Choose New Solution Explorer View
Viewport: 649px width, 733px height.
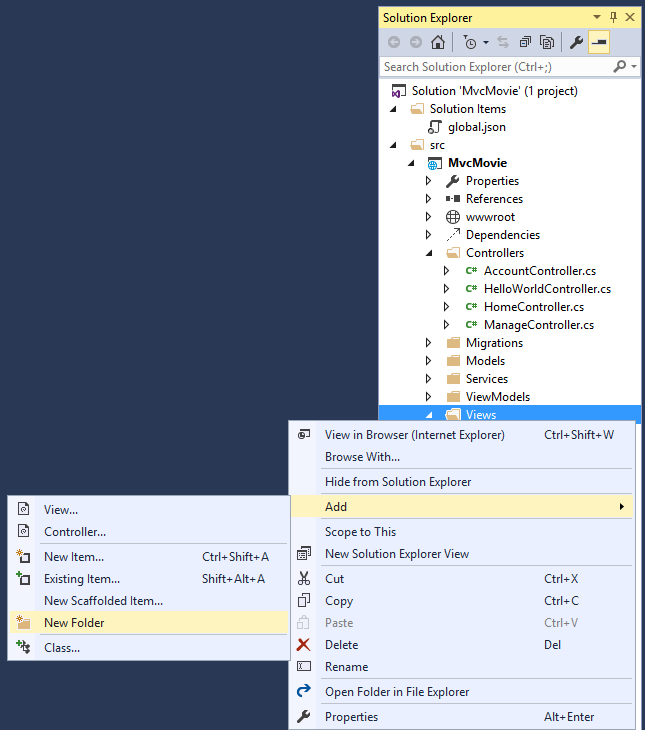point(463,556)
